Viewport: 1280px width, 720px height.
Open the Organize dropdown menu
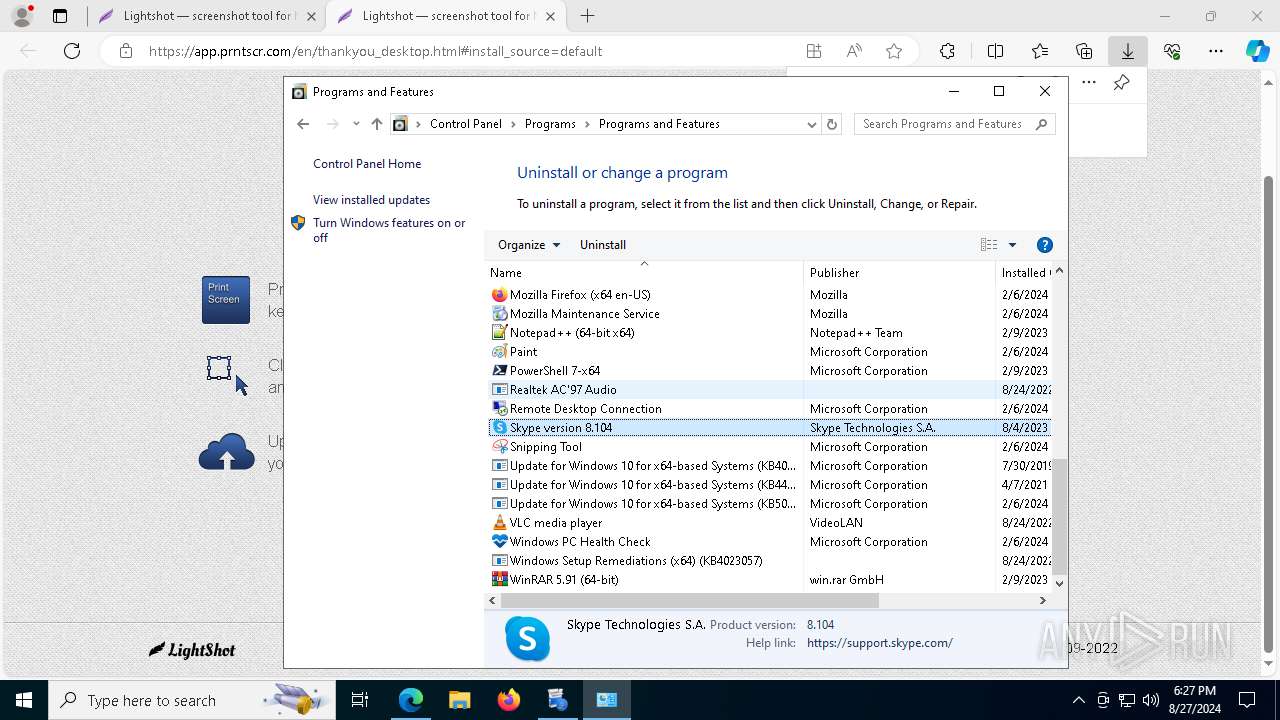529,245
